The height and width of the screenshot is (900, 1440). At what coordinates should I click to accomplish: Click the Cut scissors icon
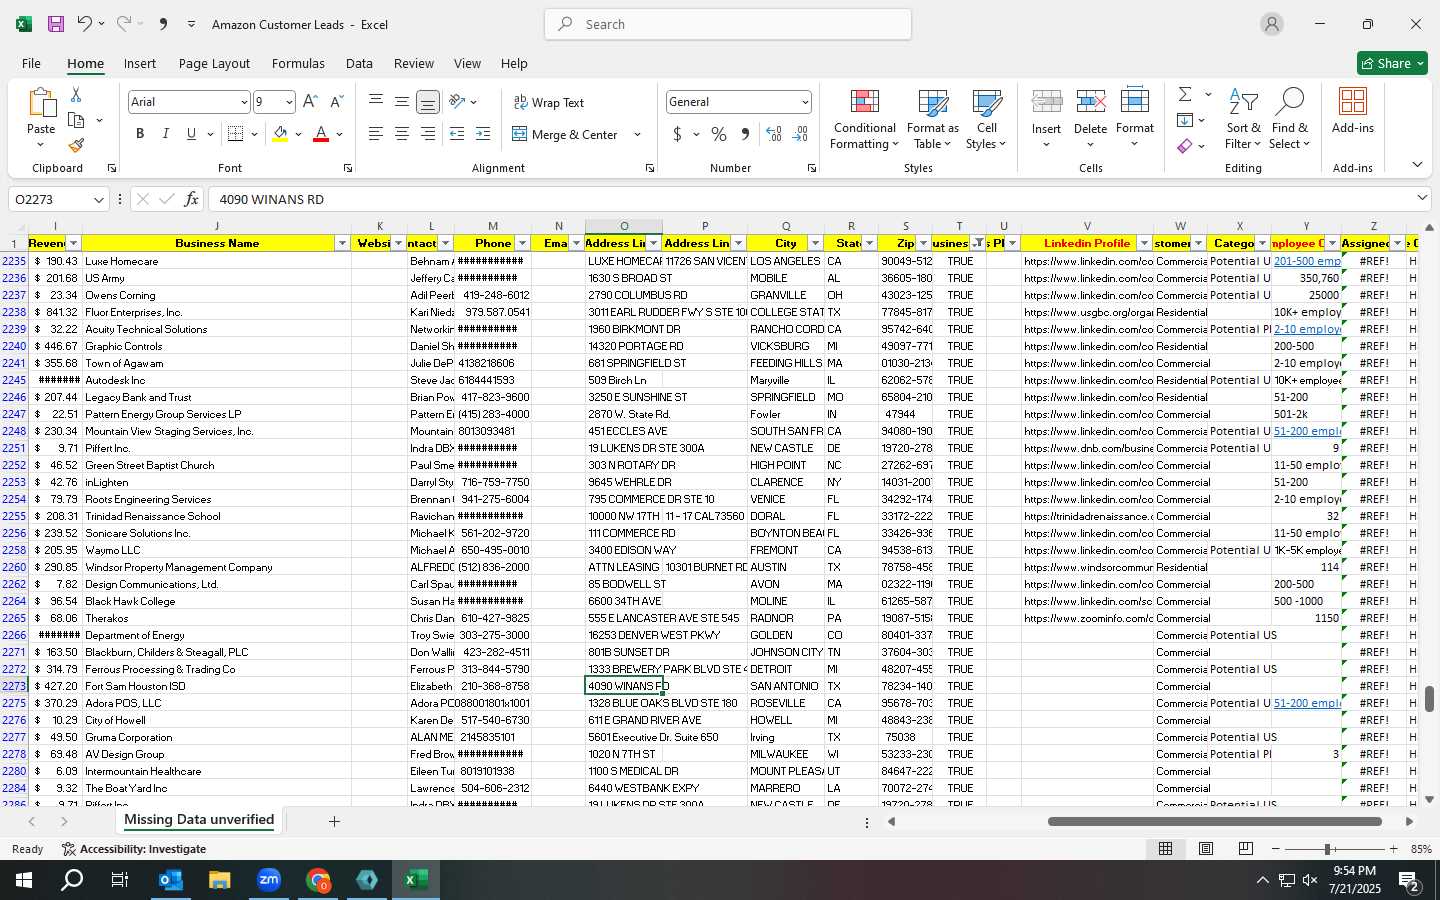(76, 94)
